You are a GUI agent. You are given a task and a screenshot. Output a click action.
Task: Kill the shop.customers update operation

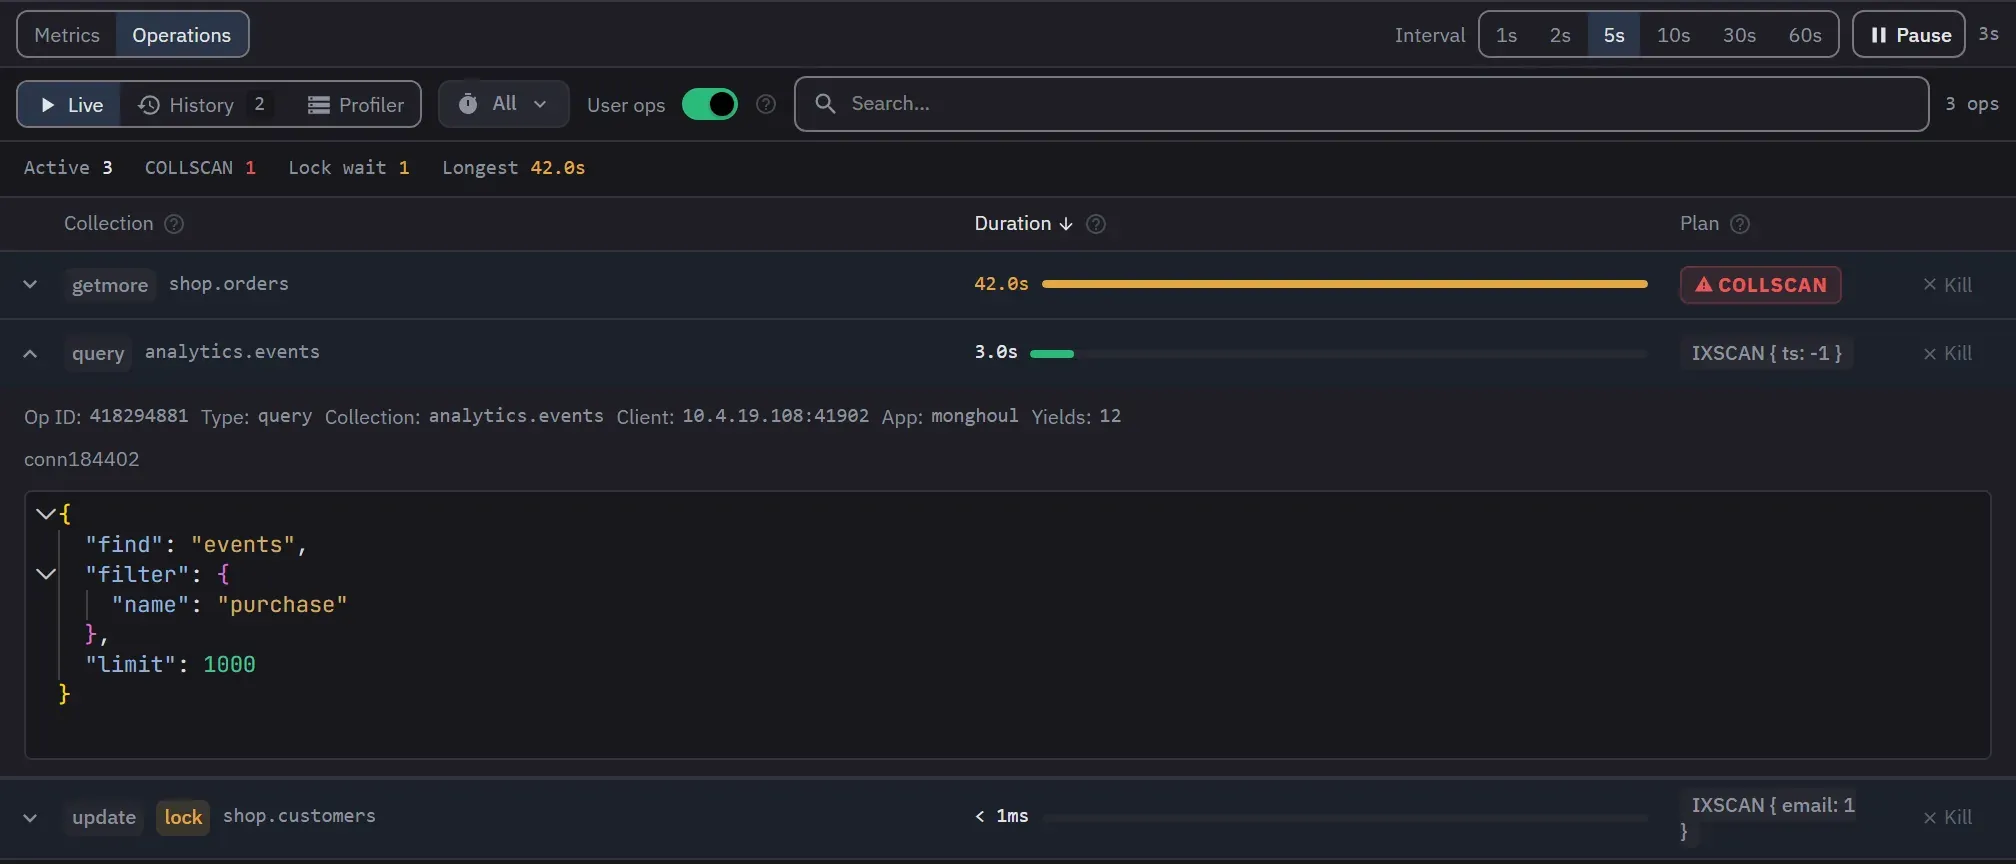[1947, 817]
